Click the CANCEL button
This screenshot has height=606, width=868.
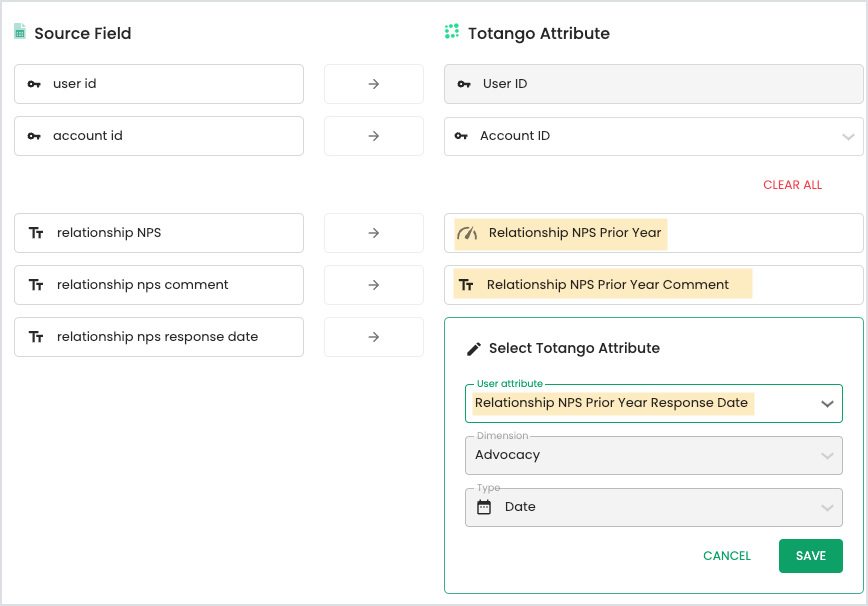(727, 556)
